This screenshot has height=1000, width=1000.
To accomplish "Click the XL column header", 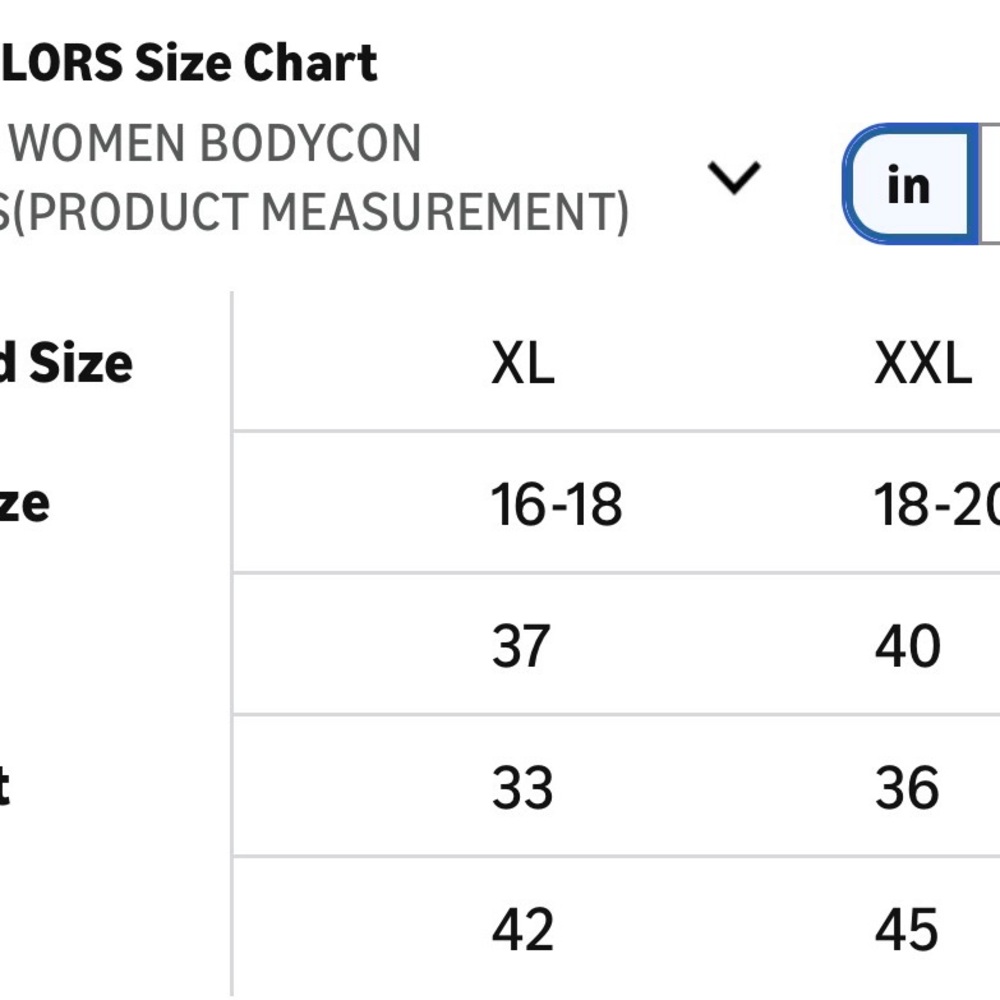I will (523, 362).
